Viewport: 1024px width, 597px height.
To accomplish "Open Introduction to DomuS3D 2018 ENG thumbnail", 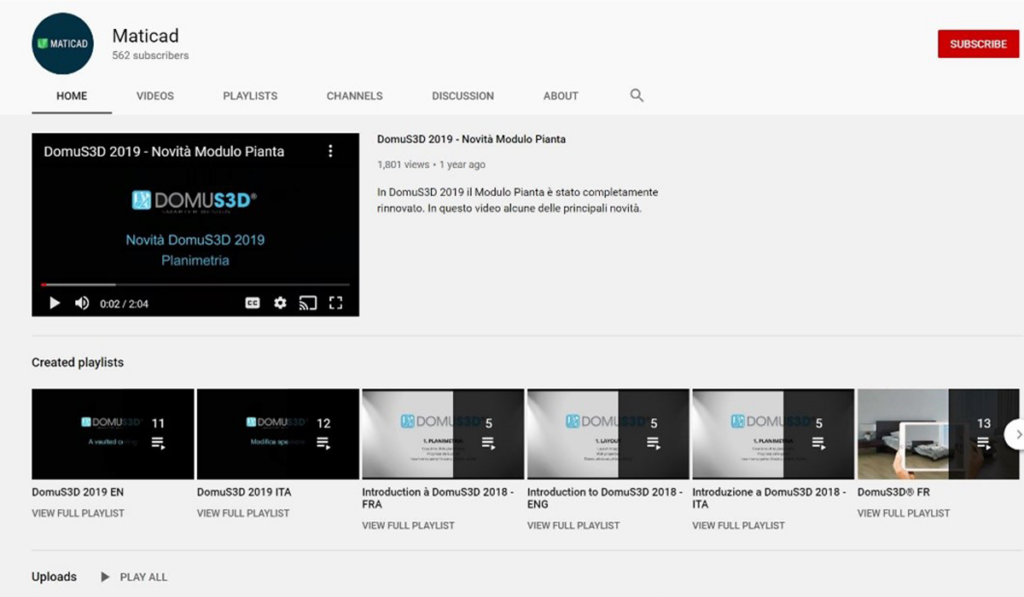I will coord(609,434).
